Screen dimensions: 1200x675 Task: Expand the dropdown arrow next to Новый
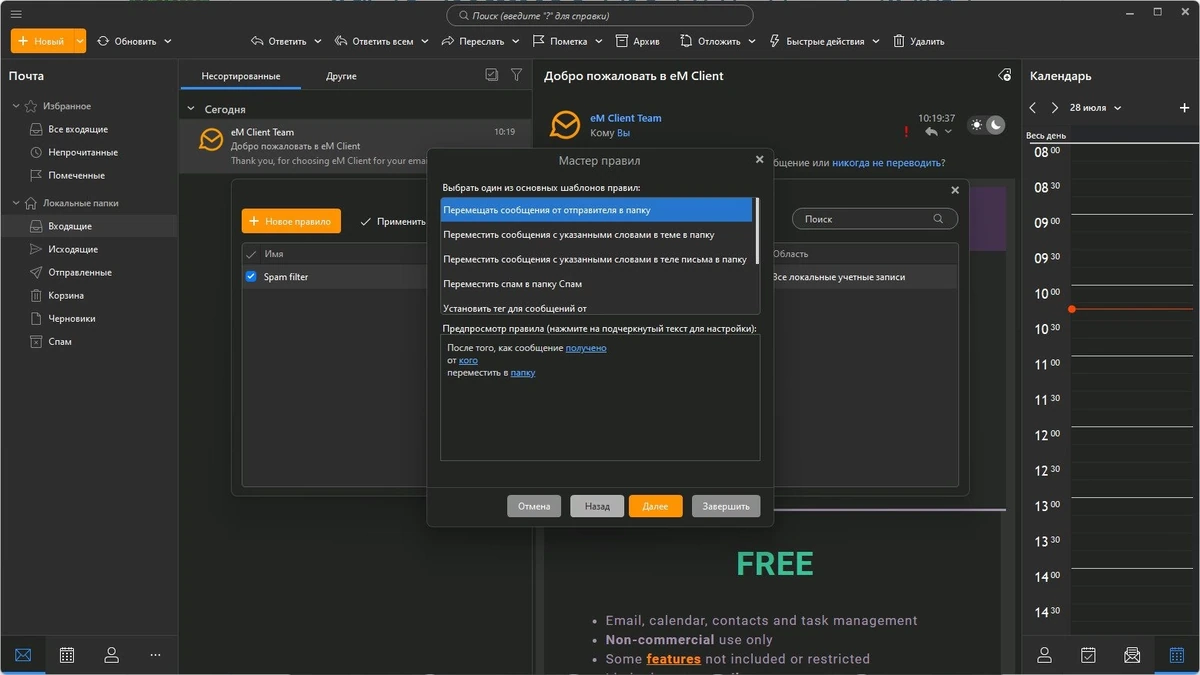tap(80, 41)
